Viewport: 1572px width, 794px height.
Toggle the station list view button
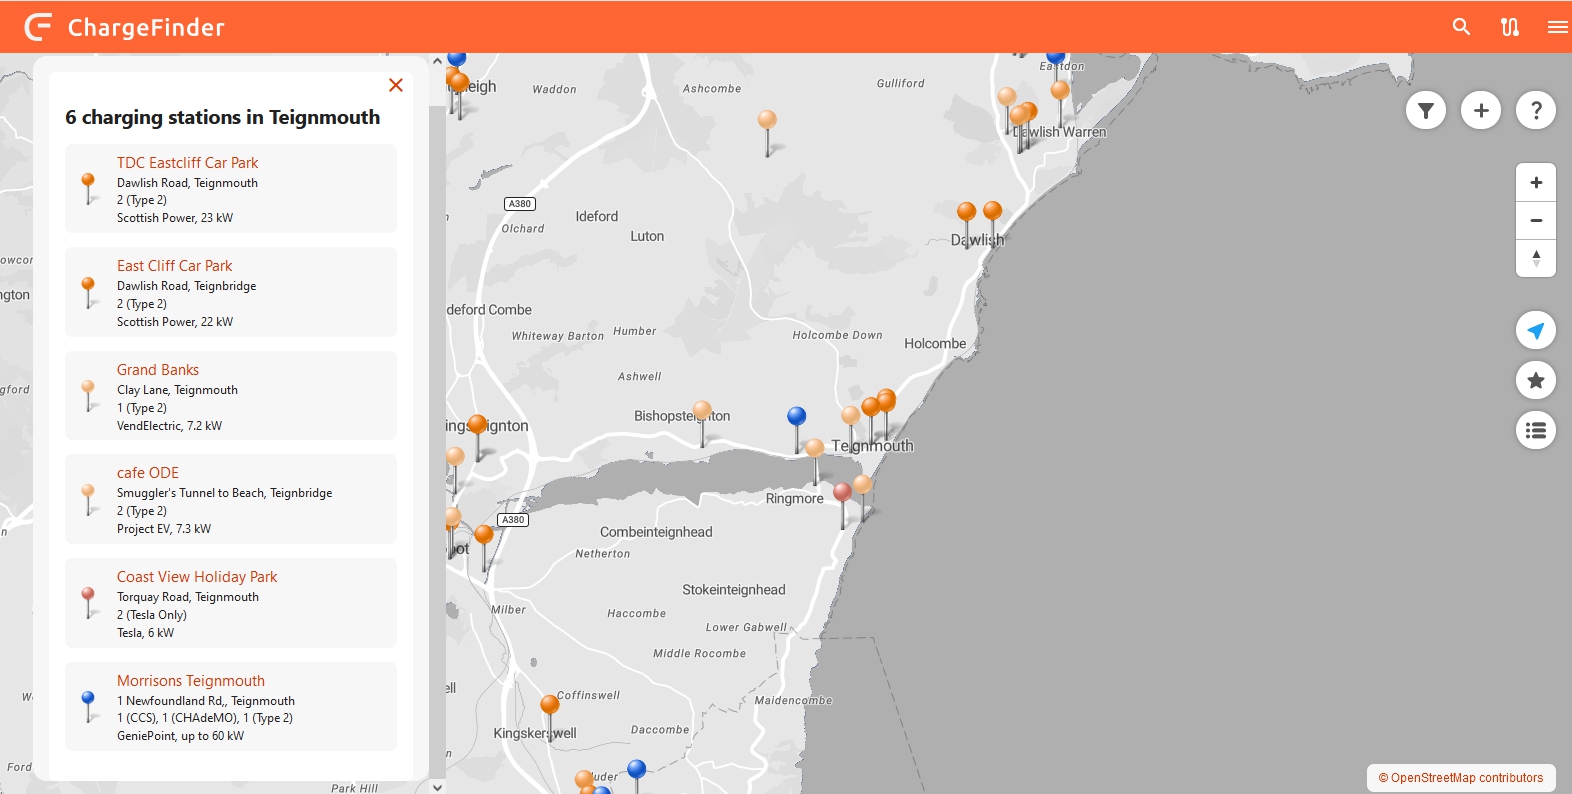click(1536, 430)
